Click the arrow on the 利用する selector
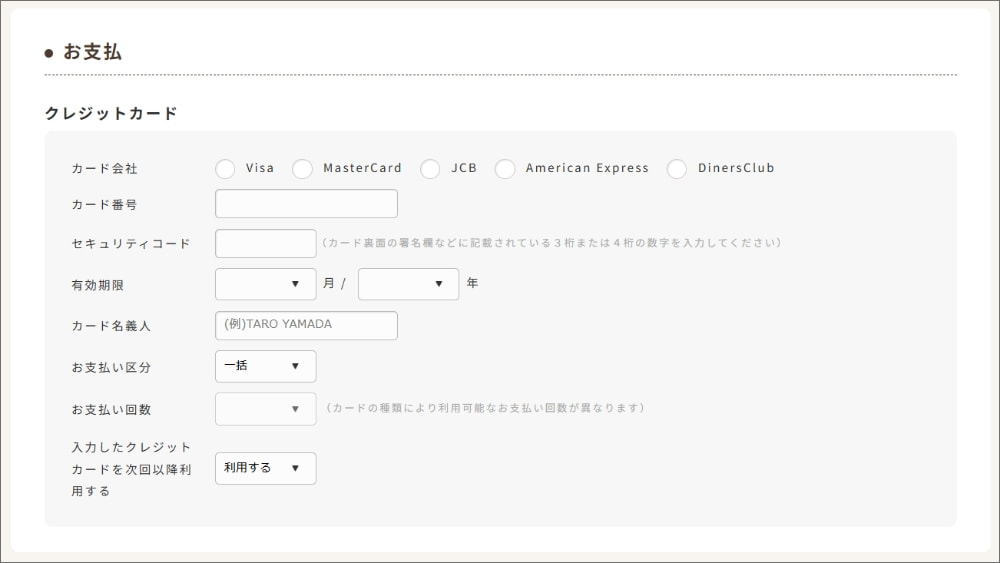This screenshot has width=1000, height=563. (295, 468)
